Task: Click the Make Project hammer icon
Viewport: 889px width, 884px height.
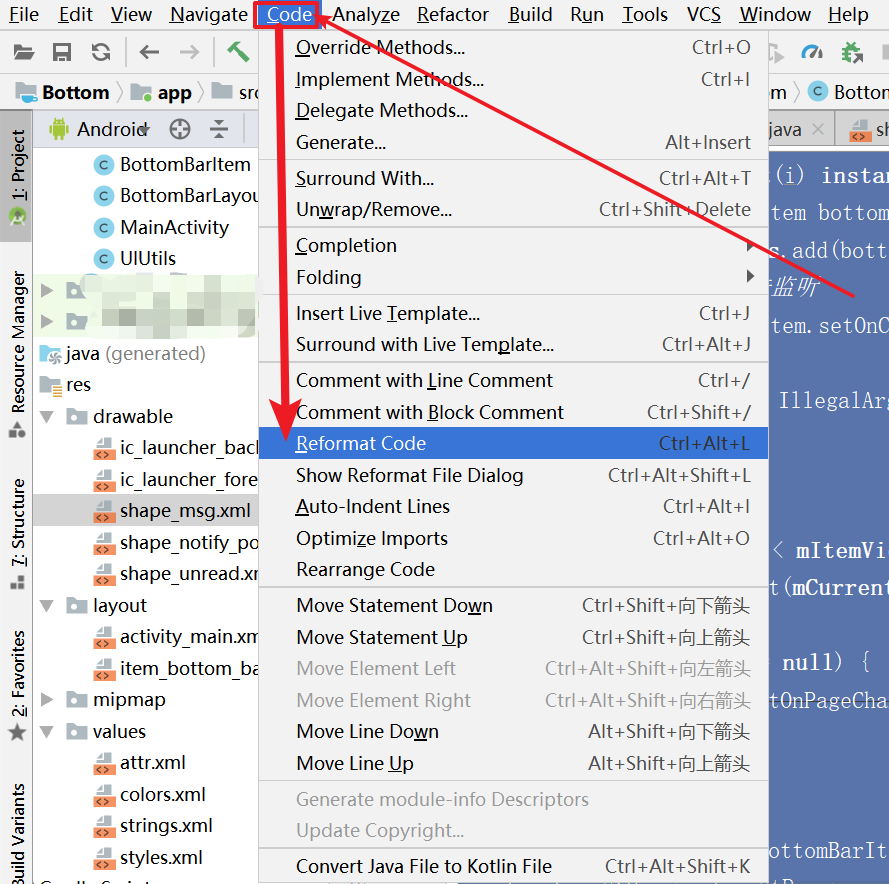Action: (x=238, y=52)
